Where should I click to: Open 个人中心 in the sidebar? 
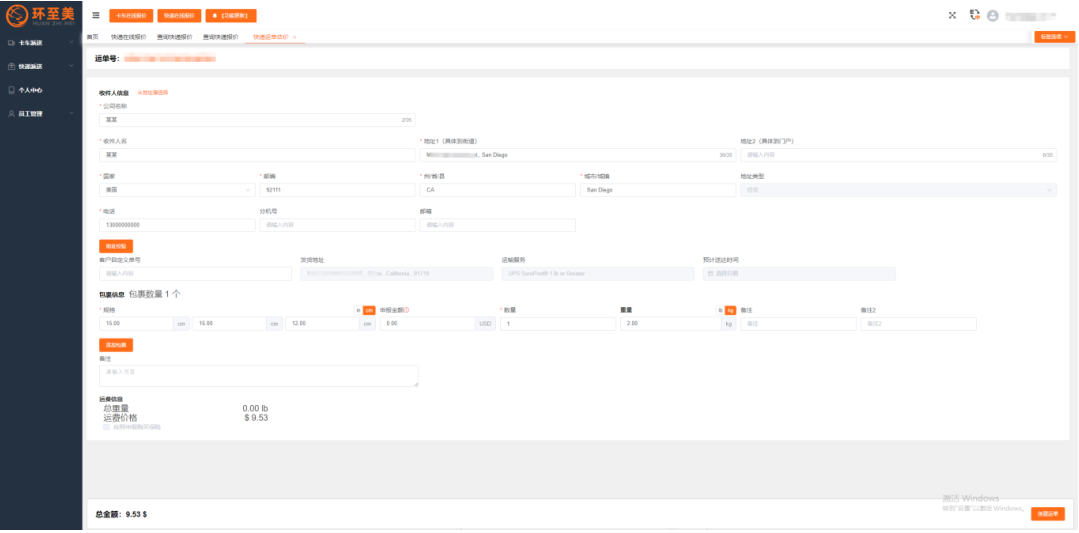point(30,90)
